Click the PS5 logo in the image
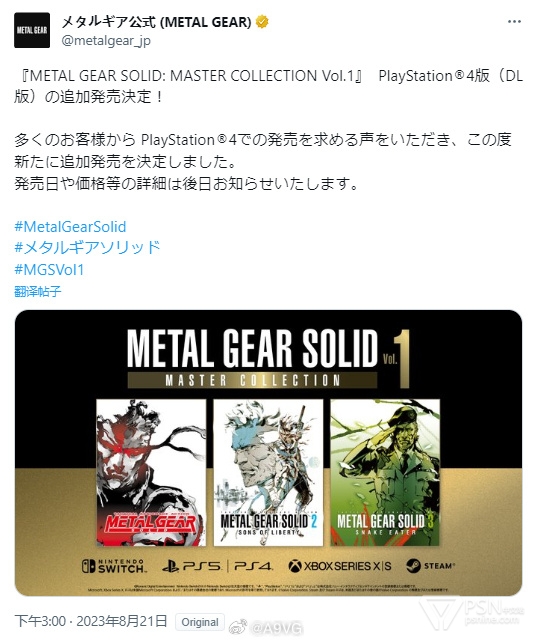The height and width of the screenshot is (642, 535). [192, 566]
